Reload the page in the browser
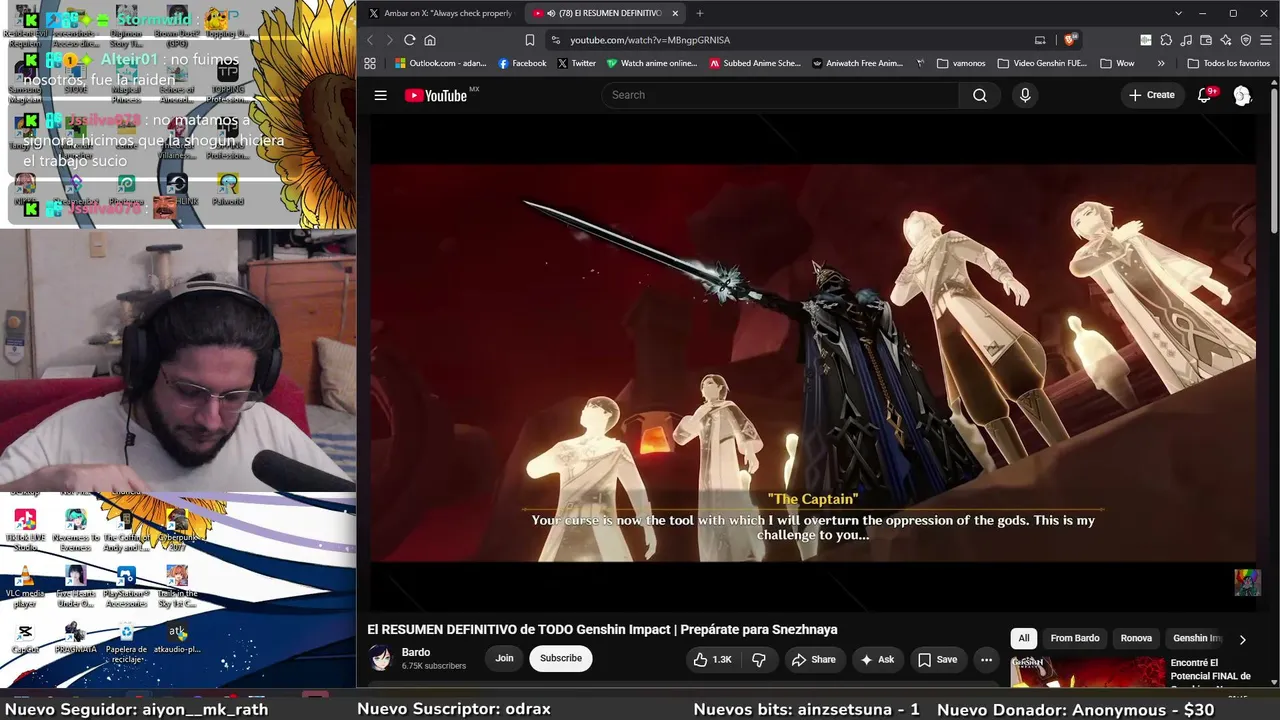Viewport: 1280px width, 720px height. click(x=410, y=40)
